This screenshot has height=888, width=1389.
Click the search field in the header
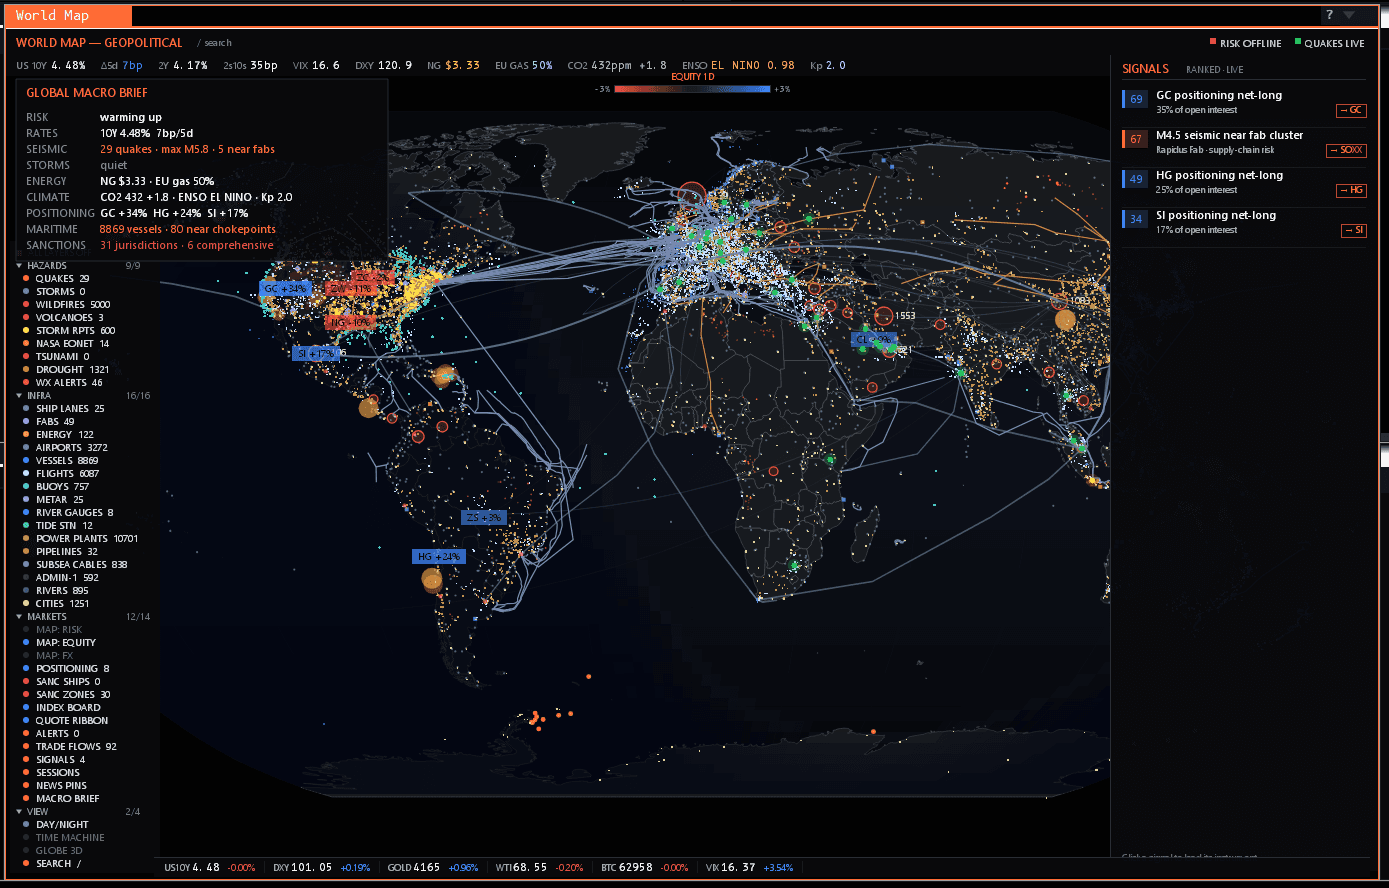point(215,43)
